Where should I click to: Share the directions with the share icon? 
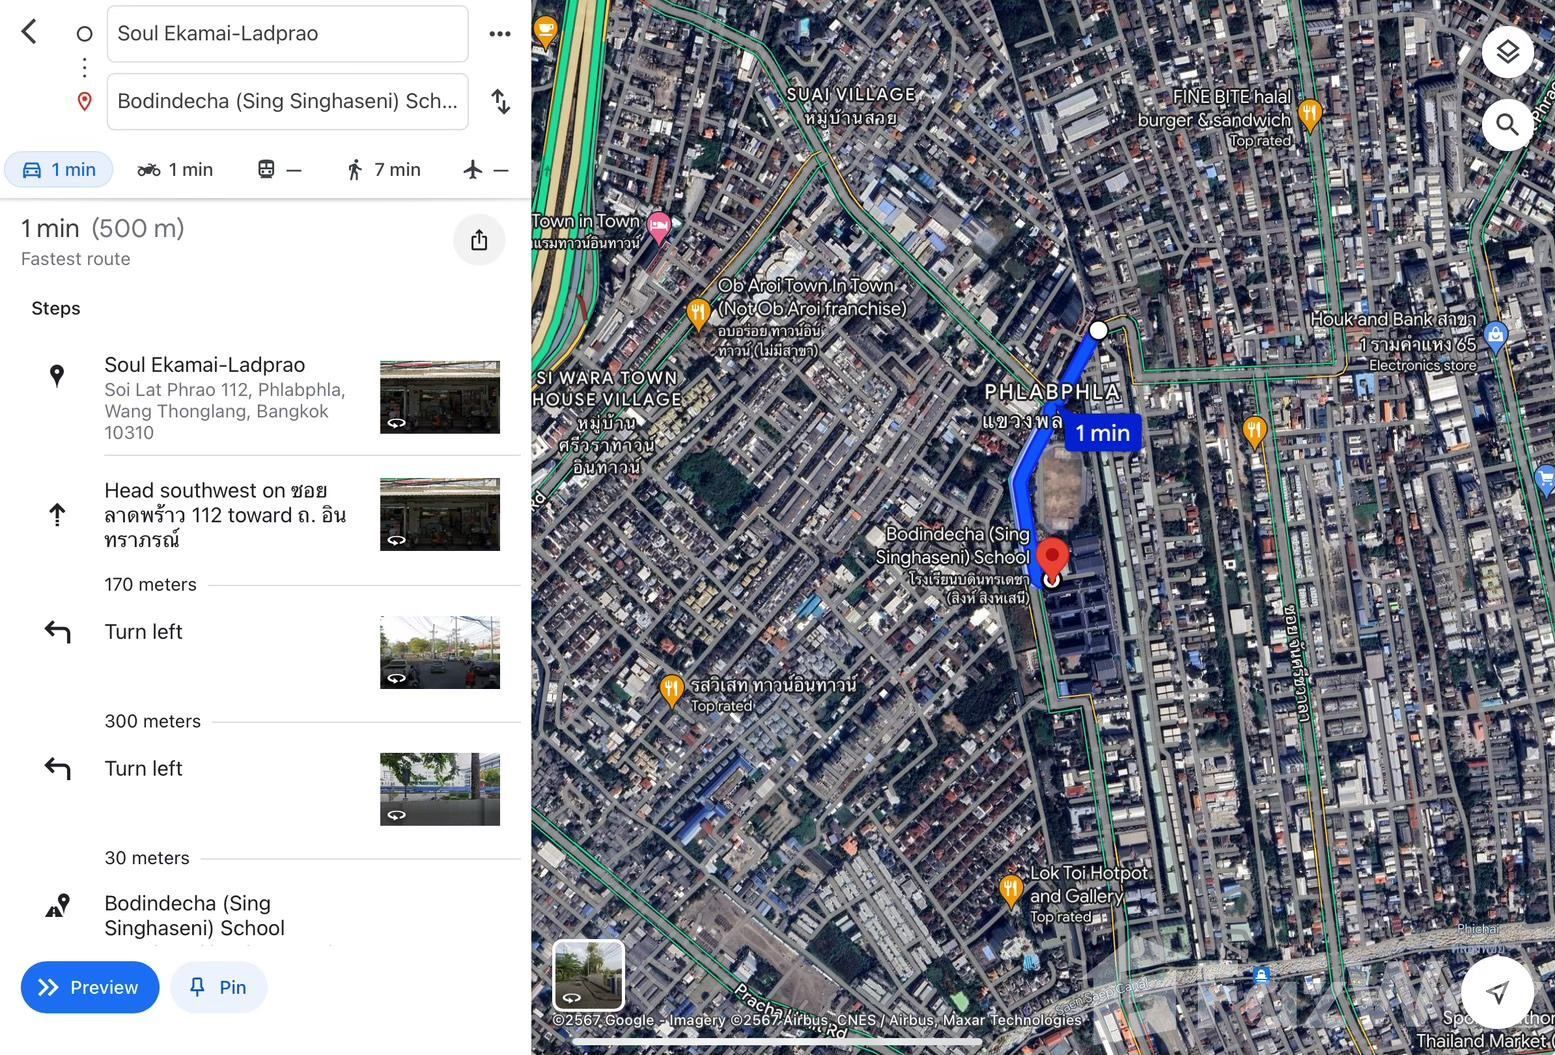click(479, 240)
